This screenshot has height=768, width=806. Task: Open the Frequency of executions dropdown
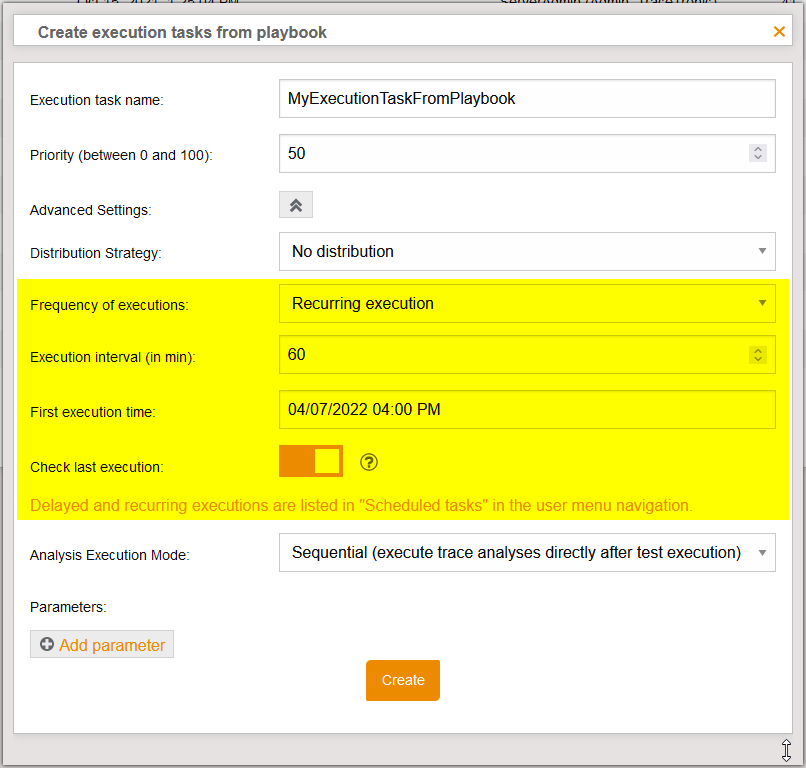pos(526,303)
